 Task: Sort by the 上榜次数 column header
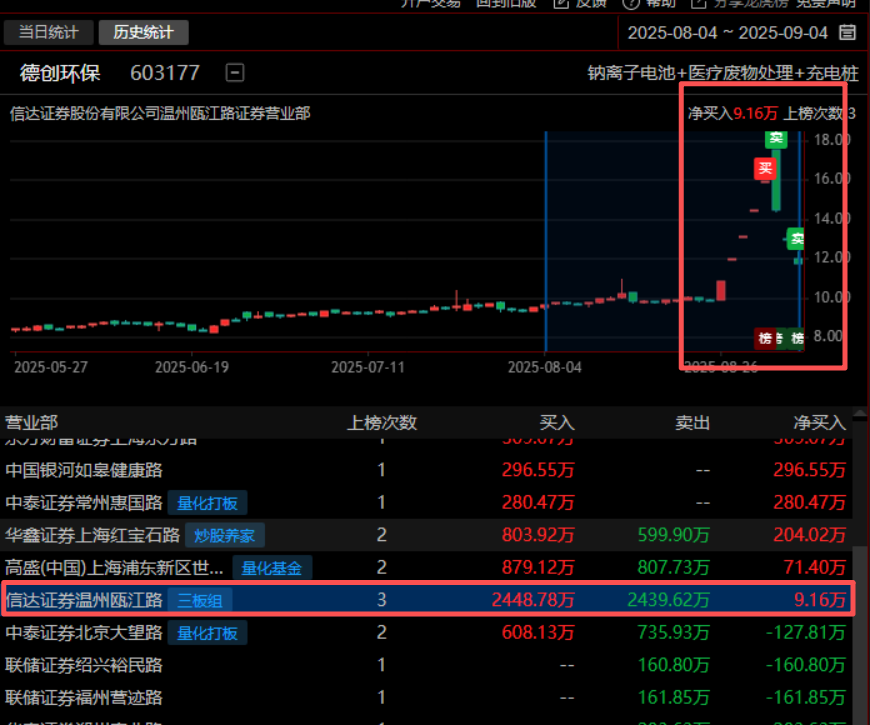tap(382, 423)
